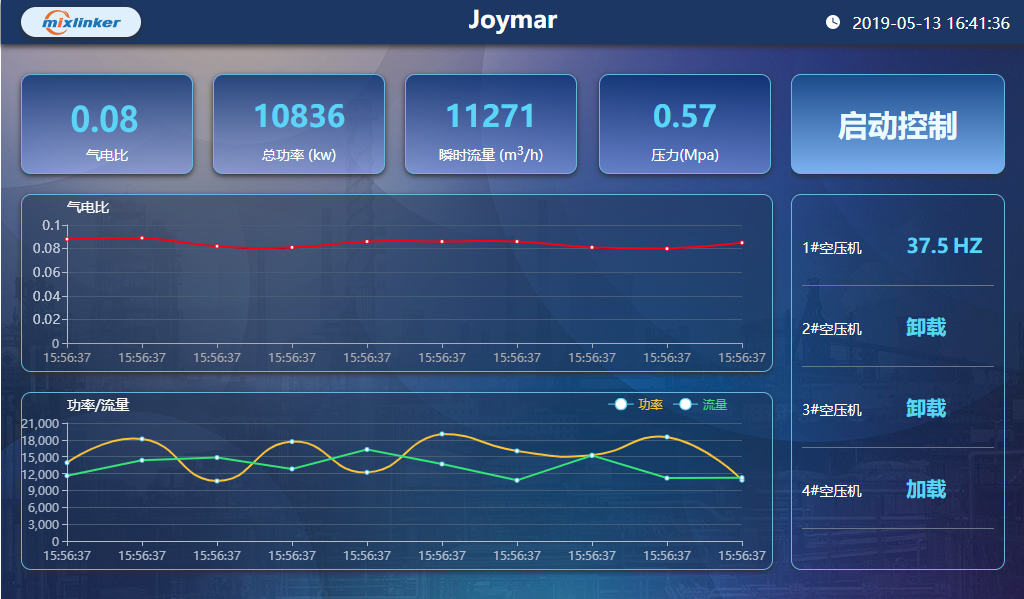
Task: Toggle the 功率 legend series marker
Action: (621, 405)
